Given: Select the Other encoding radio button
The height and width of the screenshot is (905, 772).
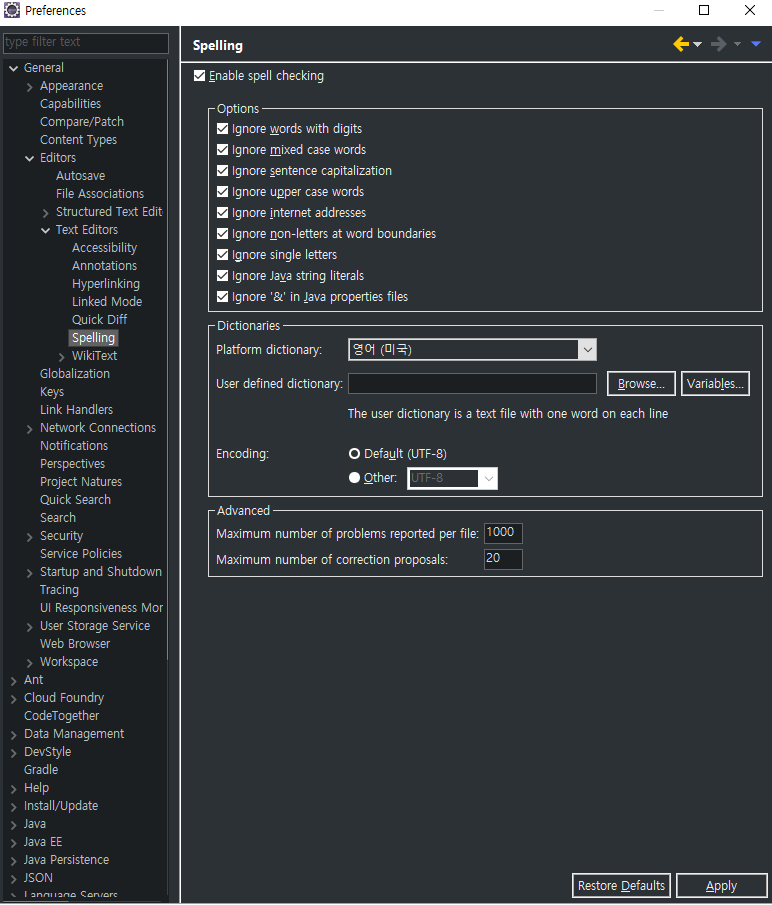Looking at the screenshot, I should (x=354, y=478).
